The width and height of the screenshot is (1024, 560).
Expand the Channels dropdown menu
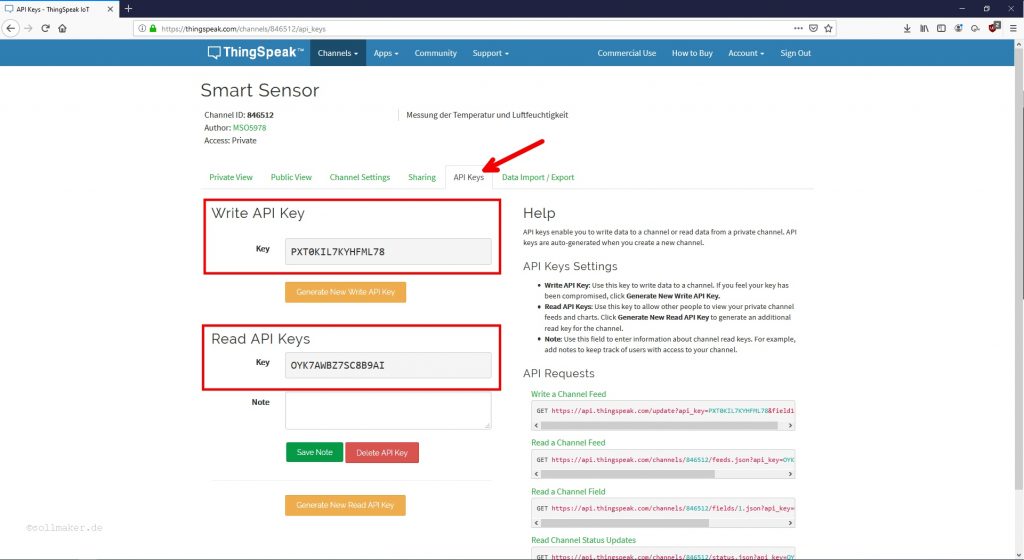[x=338, y=53]
